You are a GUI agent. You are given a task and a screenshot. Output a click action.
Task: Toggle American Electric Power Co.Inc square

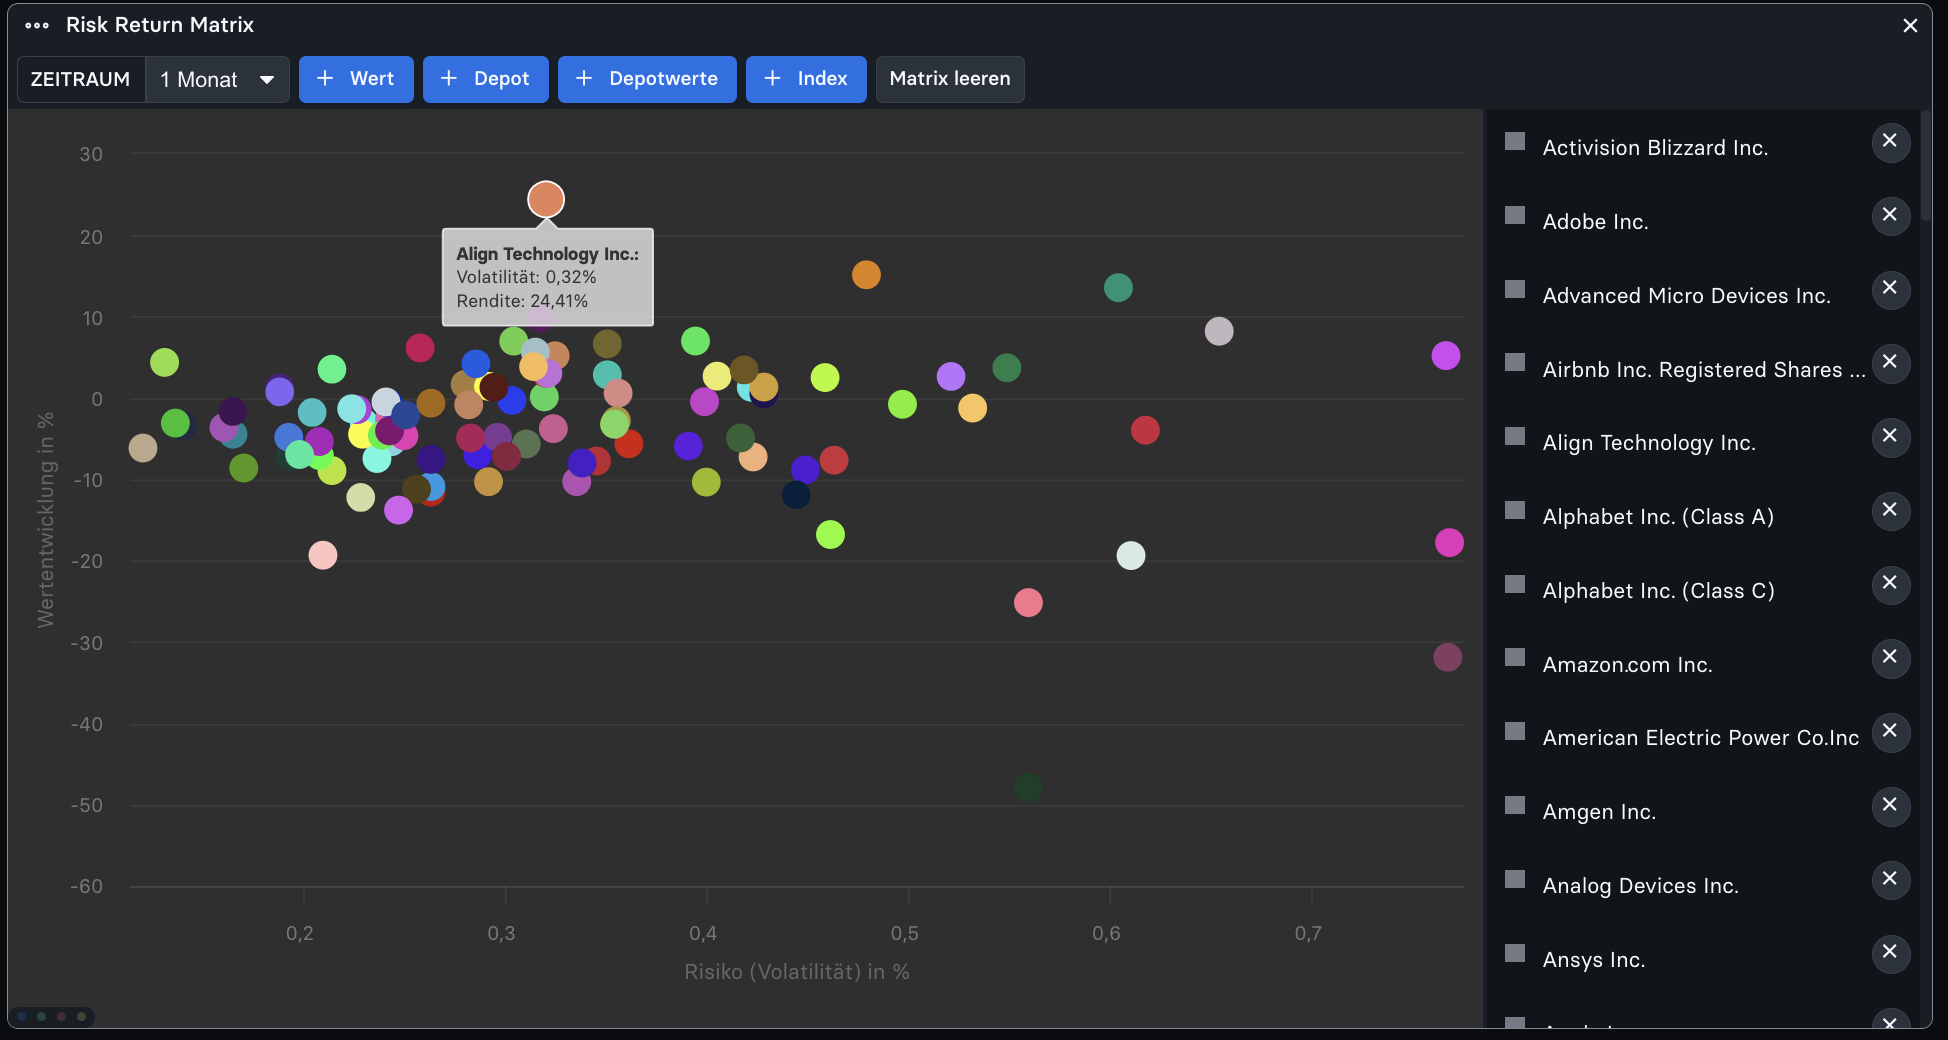pyautogui.click(x=1515, y=732)
